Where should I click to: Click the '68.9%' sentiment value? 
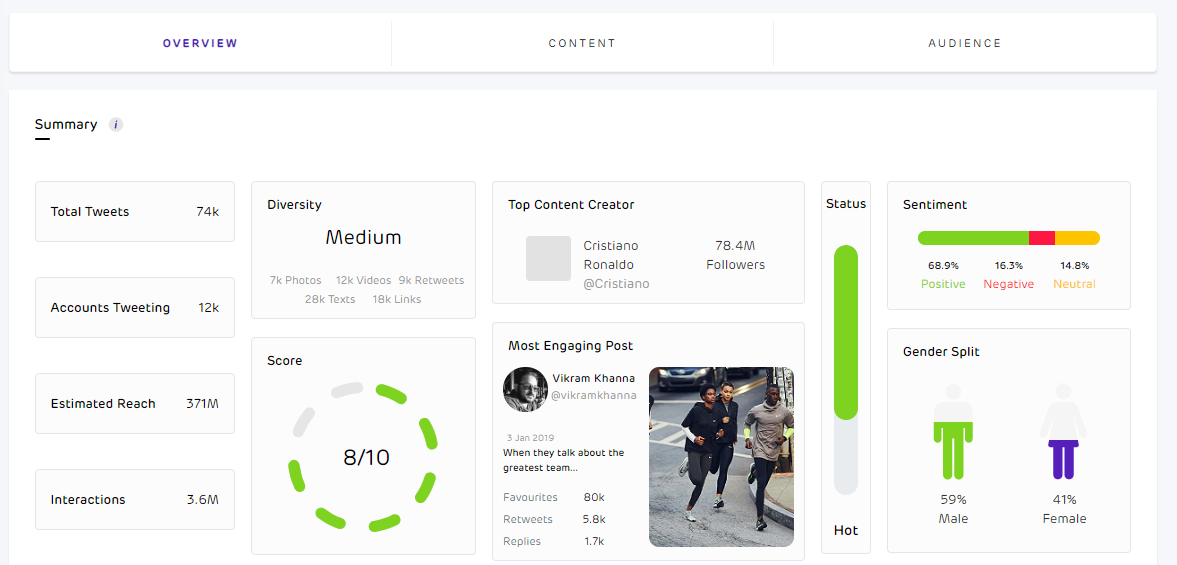pyautogui.click(x=944, y=266)
